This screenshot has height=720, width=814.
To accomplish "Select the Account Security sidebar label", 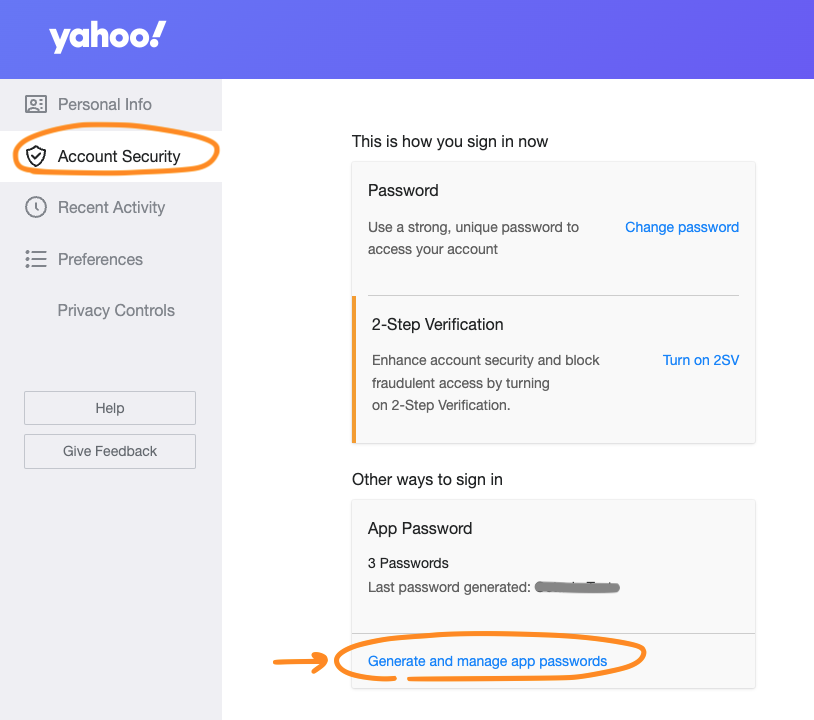I will pyautogui.click(x=119, y=156).
